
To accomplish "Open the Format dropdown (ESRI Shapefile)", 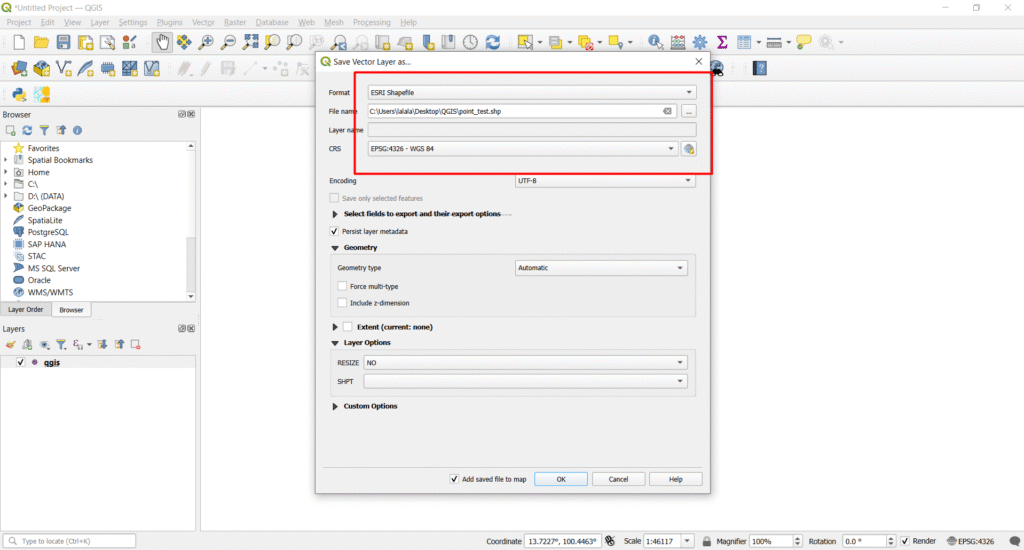I will (x=532, y=92).
